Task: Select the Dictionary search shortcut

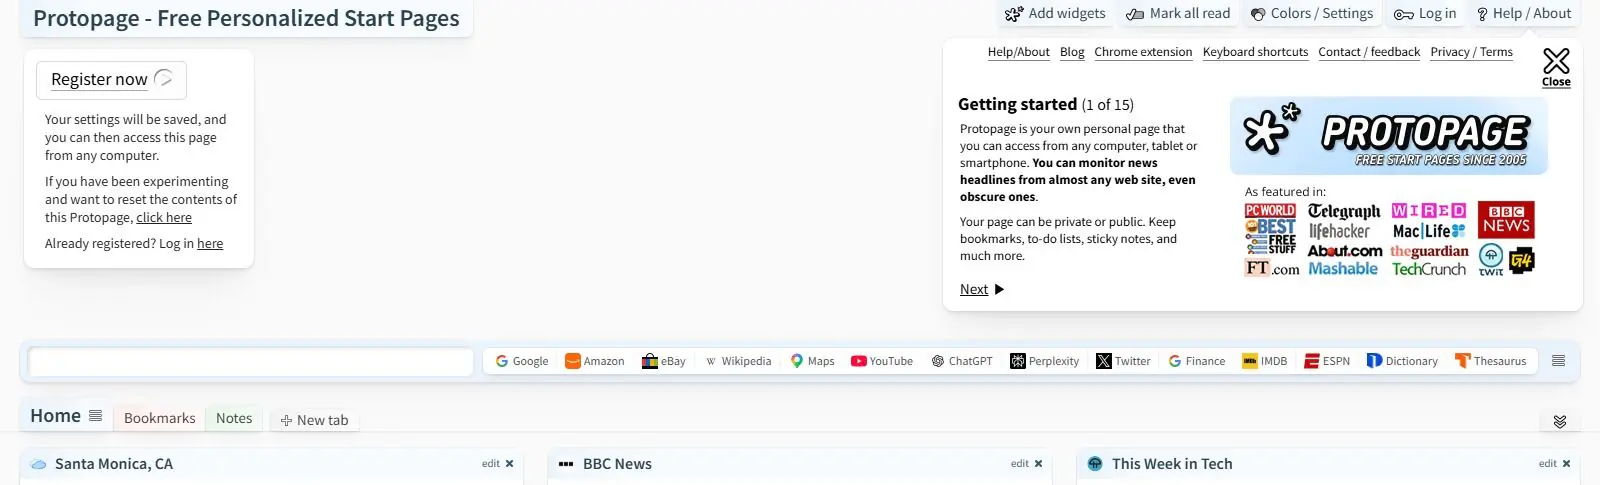Action: point(1402,362)
